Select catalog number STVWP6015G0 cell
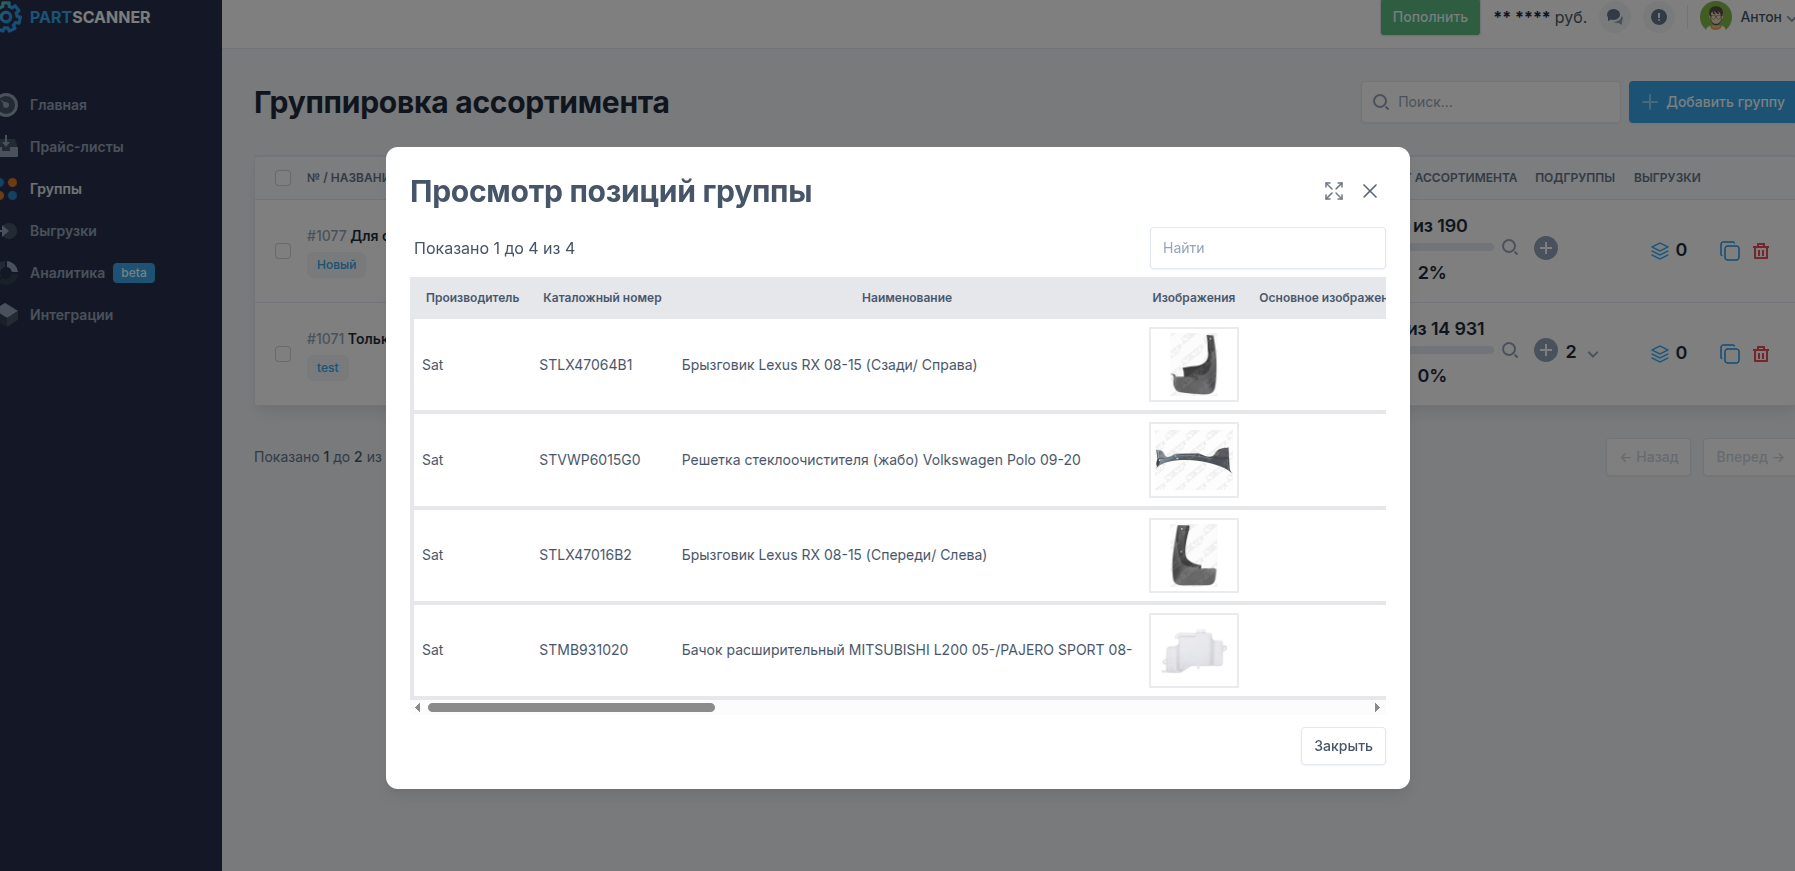Image resolution: width=1795 pixels, height=871 pixels. pyautogui.click(x=590, y=460)
